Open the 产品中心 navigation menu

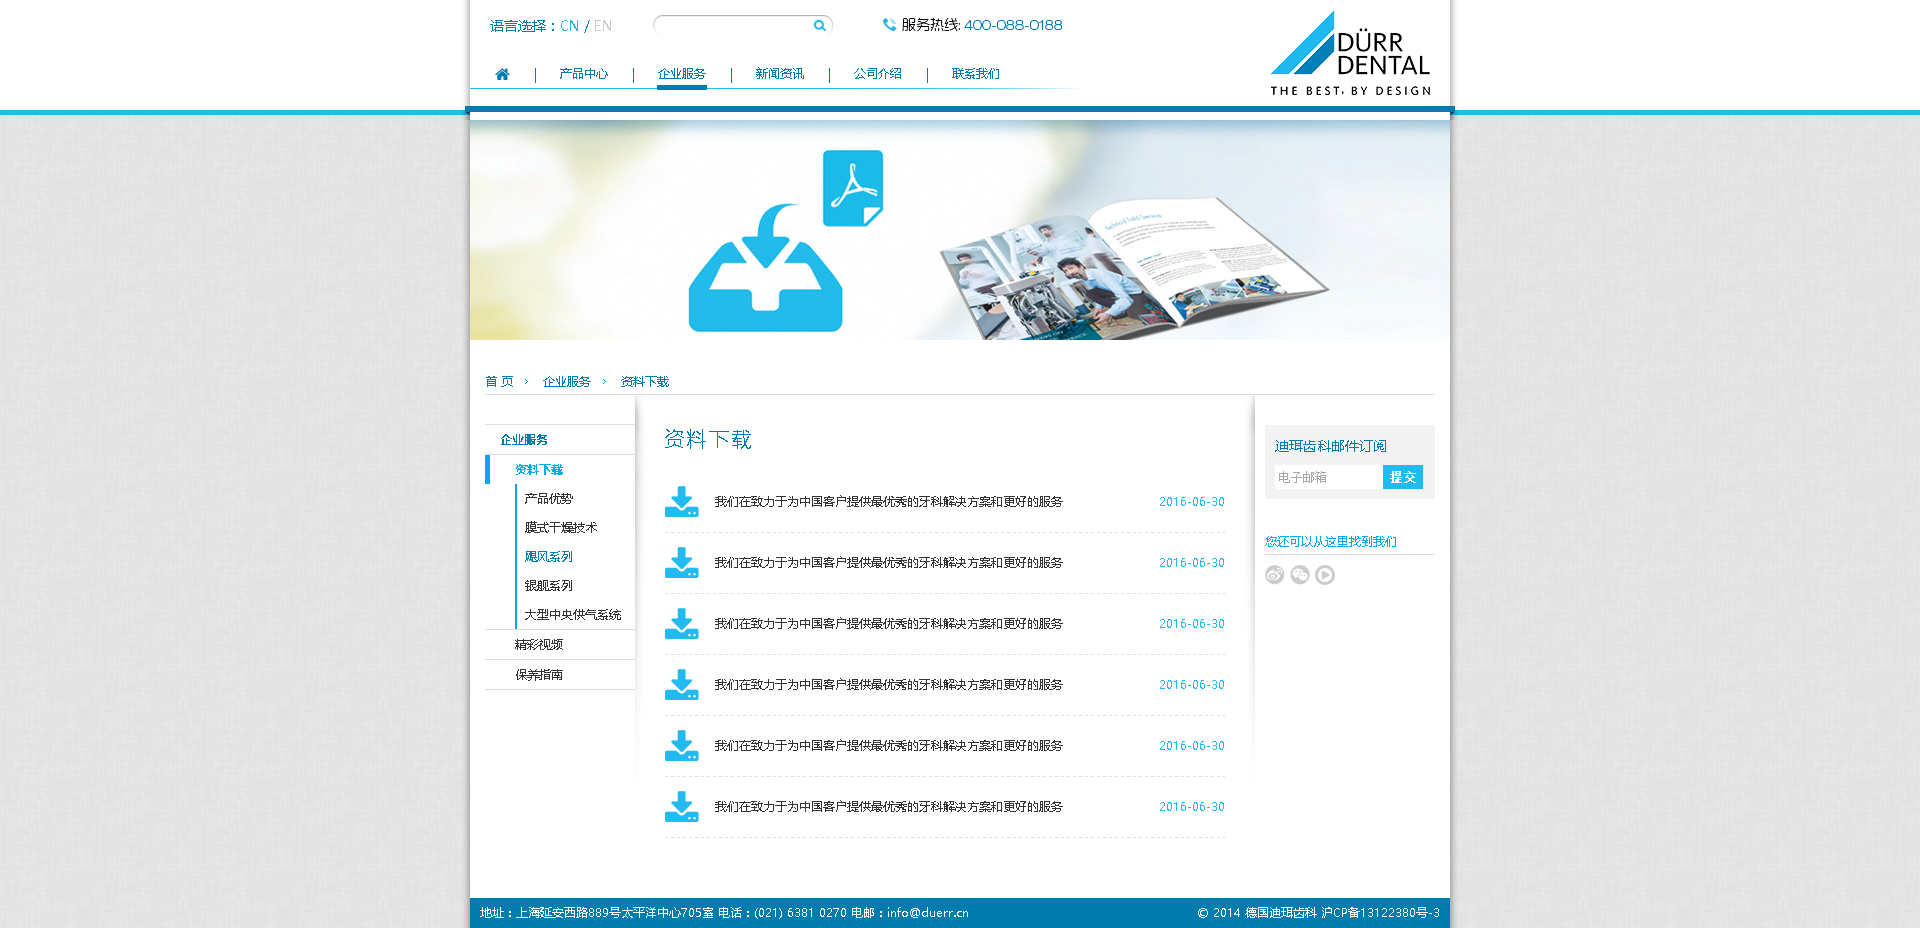tap(583, 74)
